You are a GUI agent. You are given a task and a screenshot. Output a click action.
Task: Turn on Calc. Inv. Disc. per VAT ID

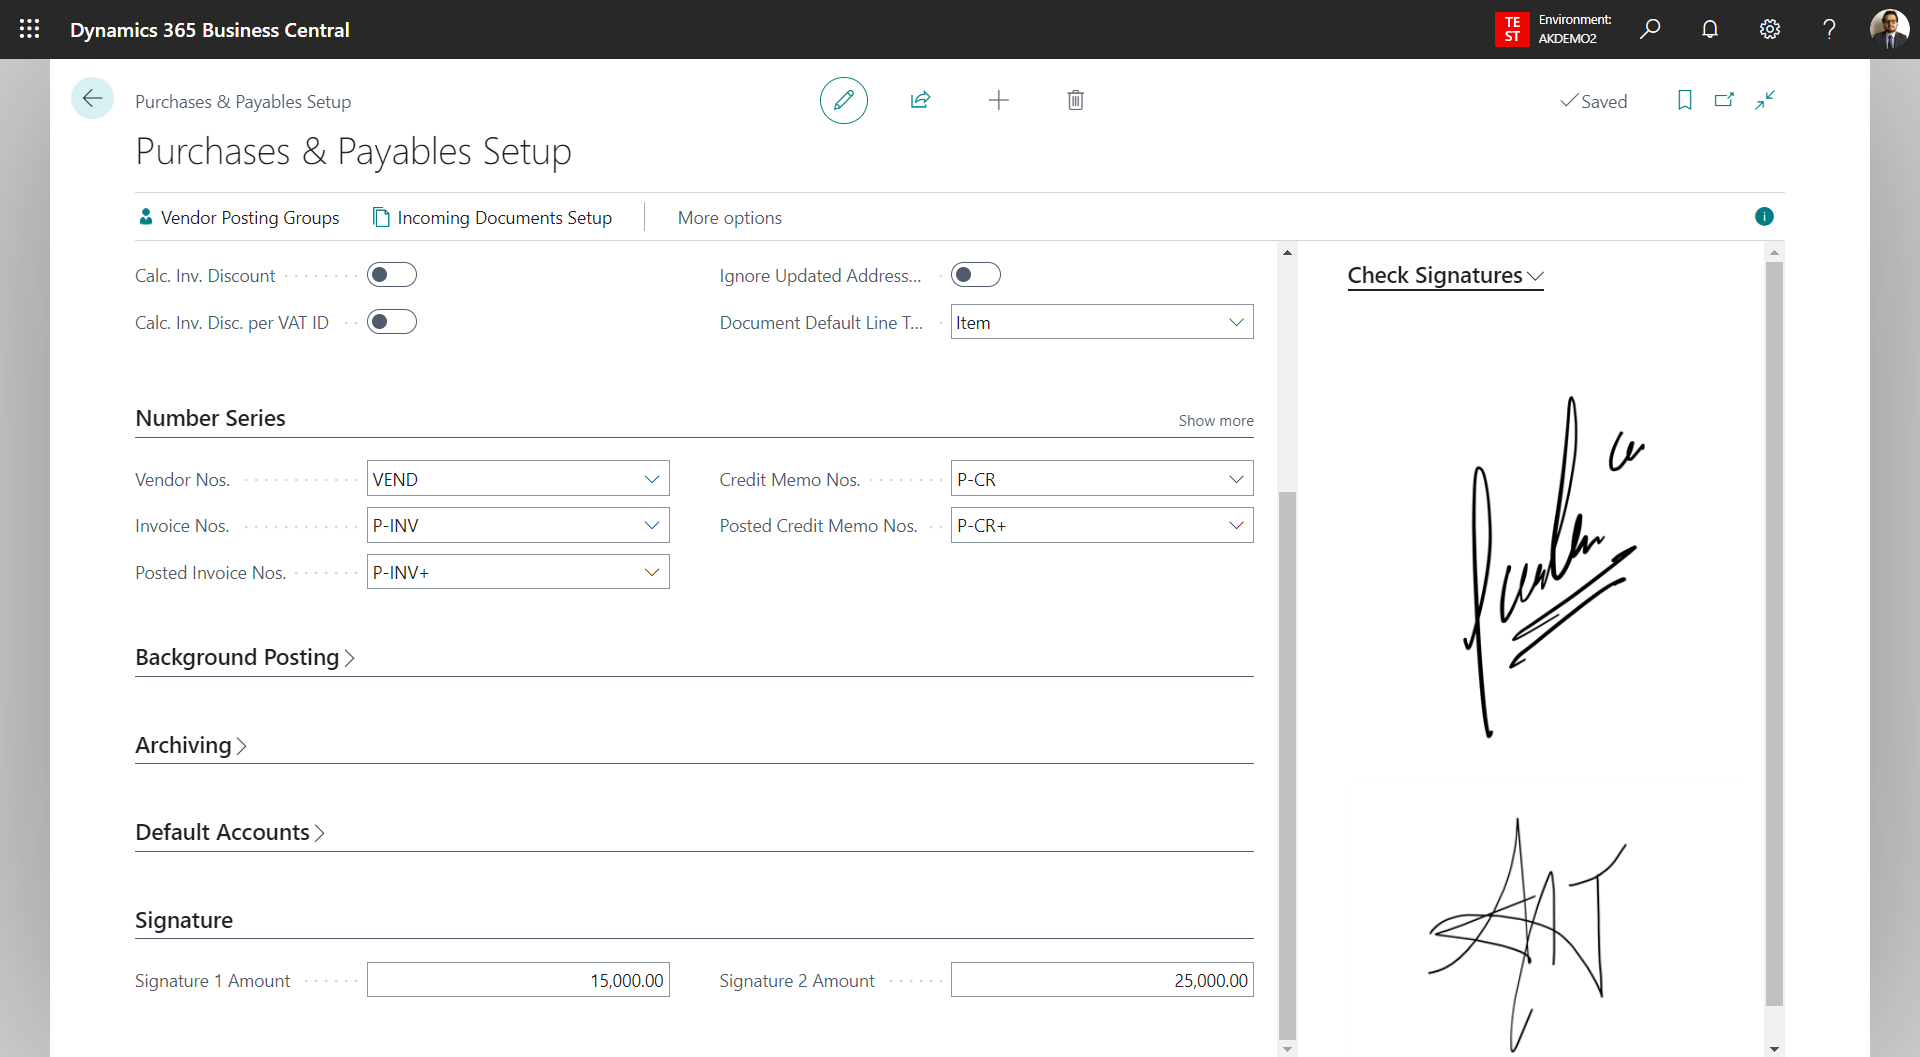(x=392, y=321)
